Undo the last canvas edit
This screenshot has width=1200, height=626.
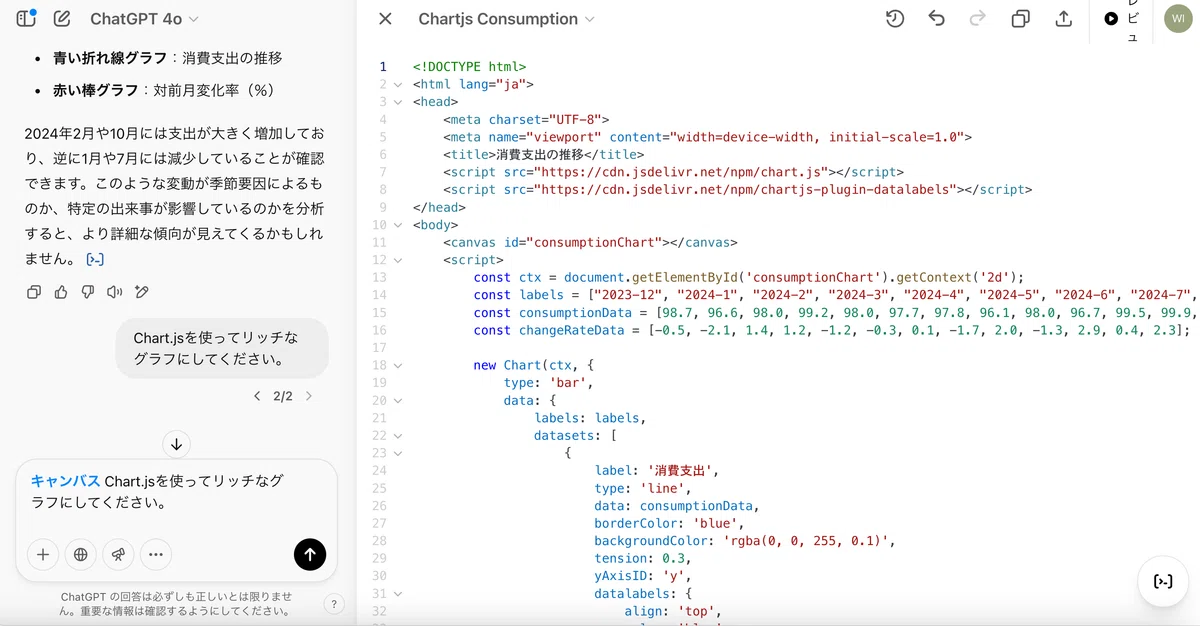pyautogui.click(x=936, y=19)
